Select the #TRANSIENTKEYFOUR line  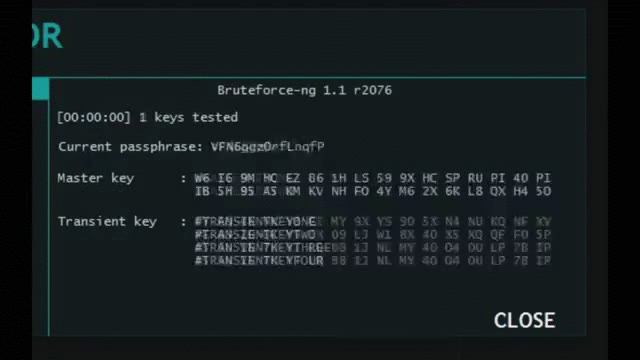259,260
